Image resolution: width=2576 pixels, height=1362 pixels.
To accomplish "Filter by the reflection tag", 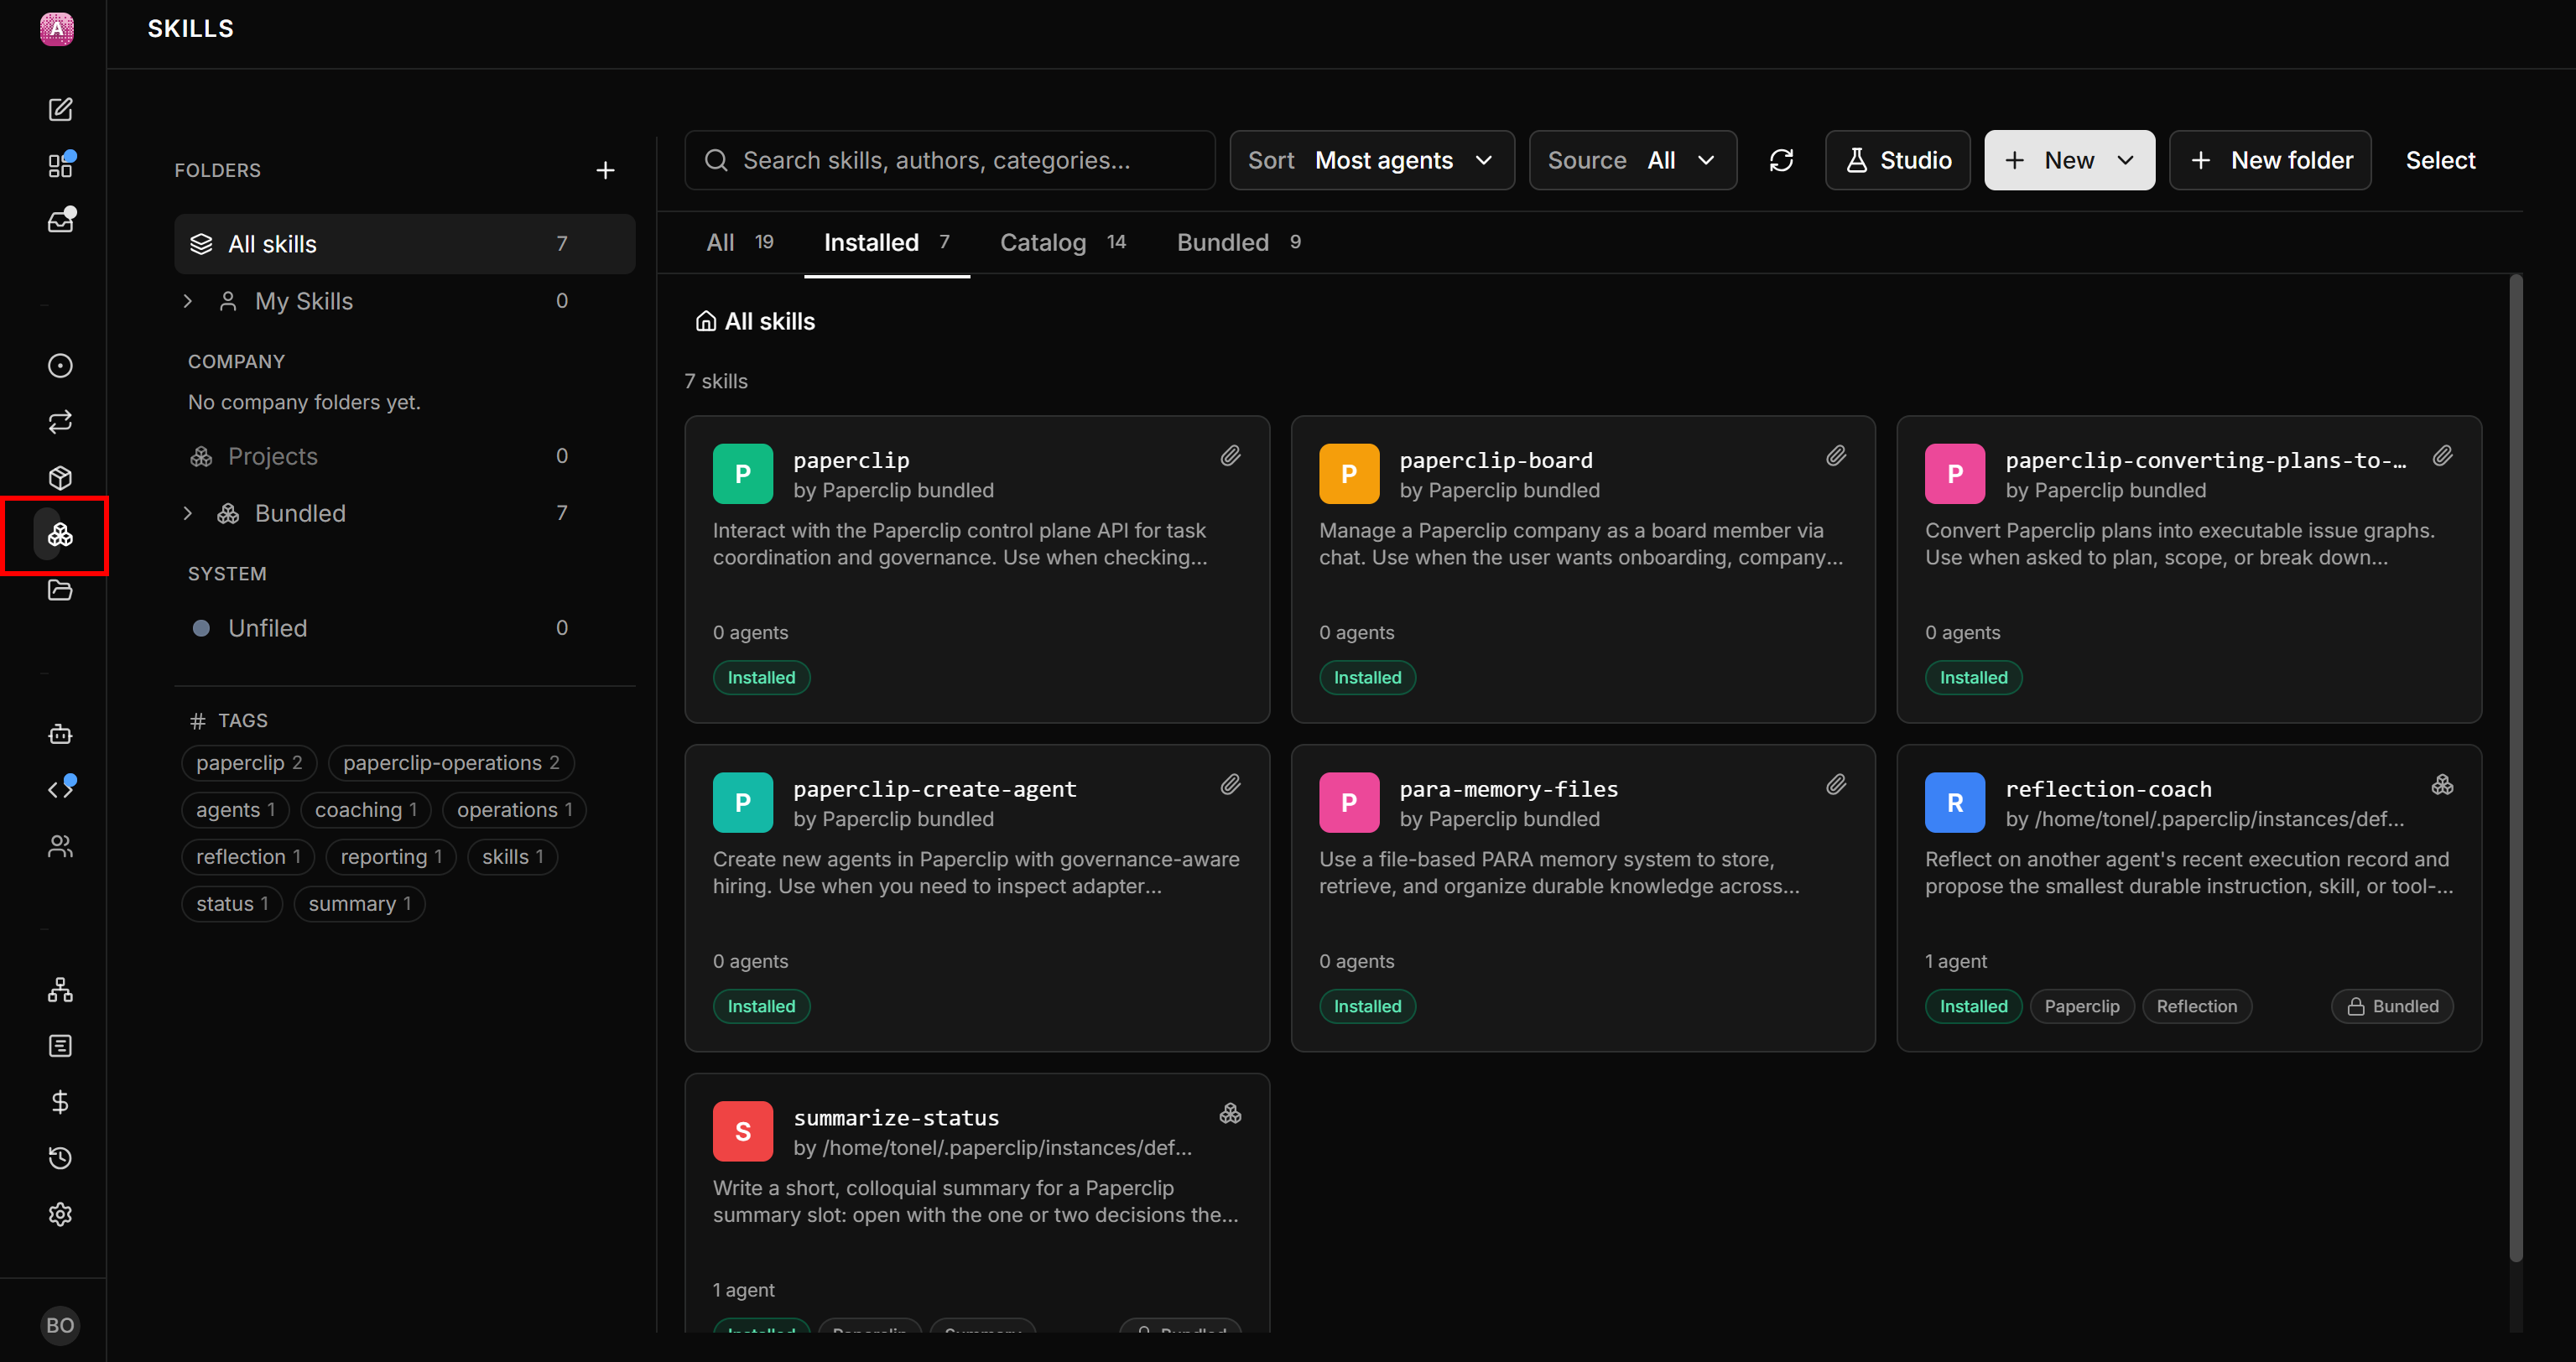I will click(248, 857).
